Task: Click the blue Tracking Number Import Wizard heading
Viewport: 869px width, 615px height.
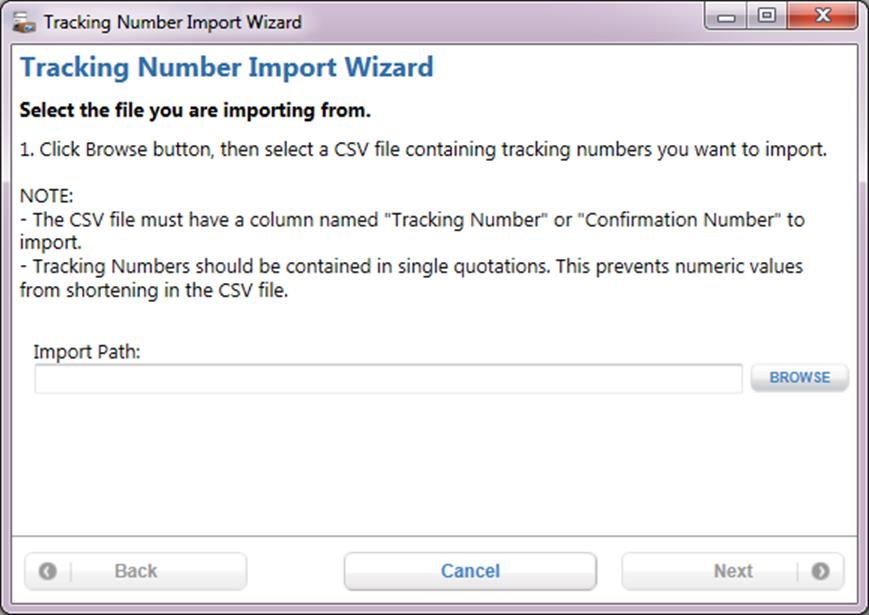Action: (x=227, y=68)
